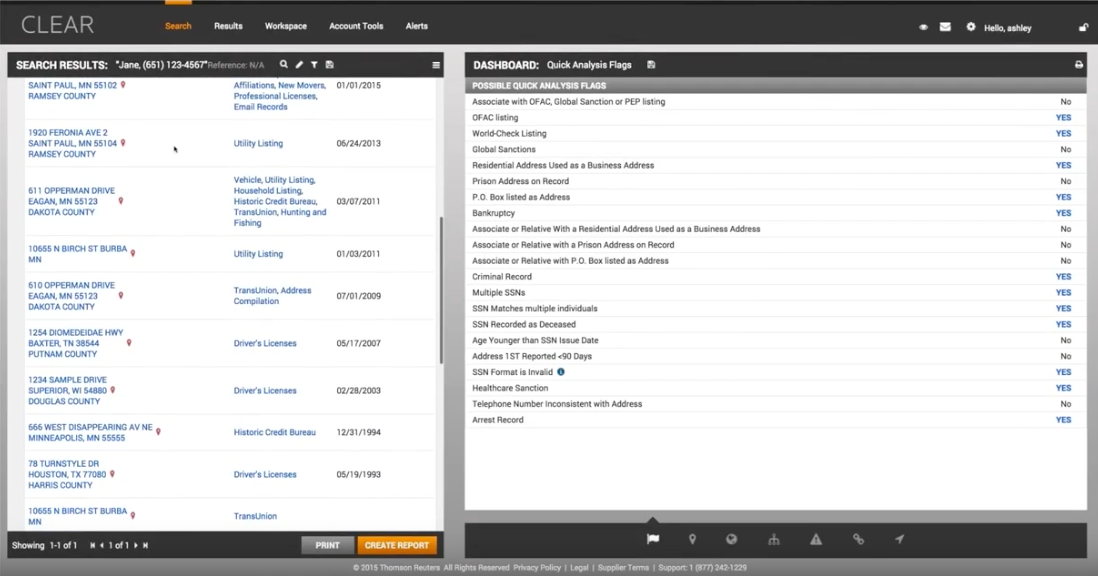Open the settings gear menu
Screen dimensions: 1098x576
pos(970,27)
